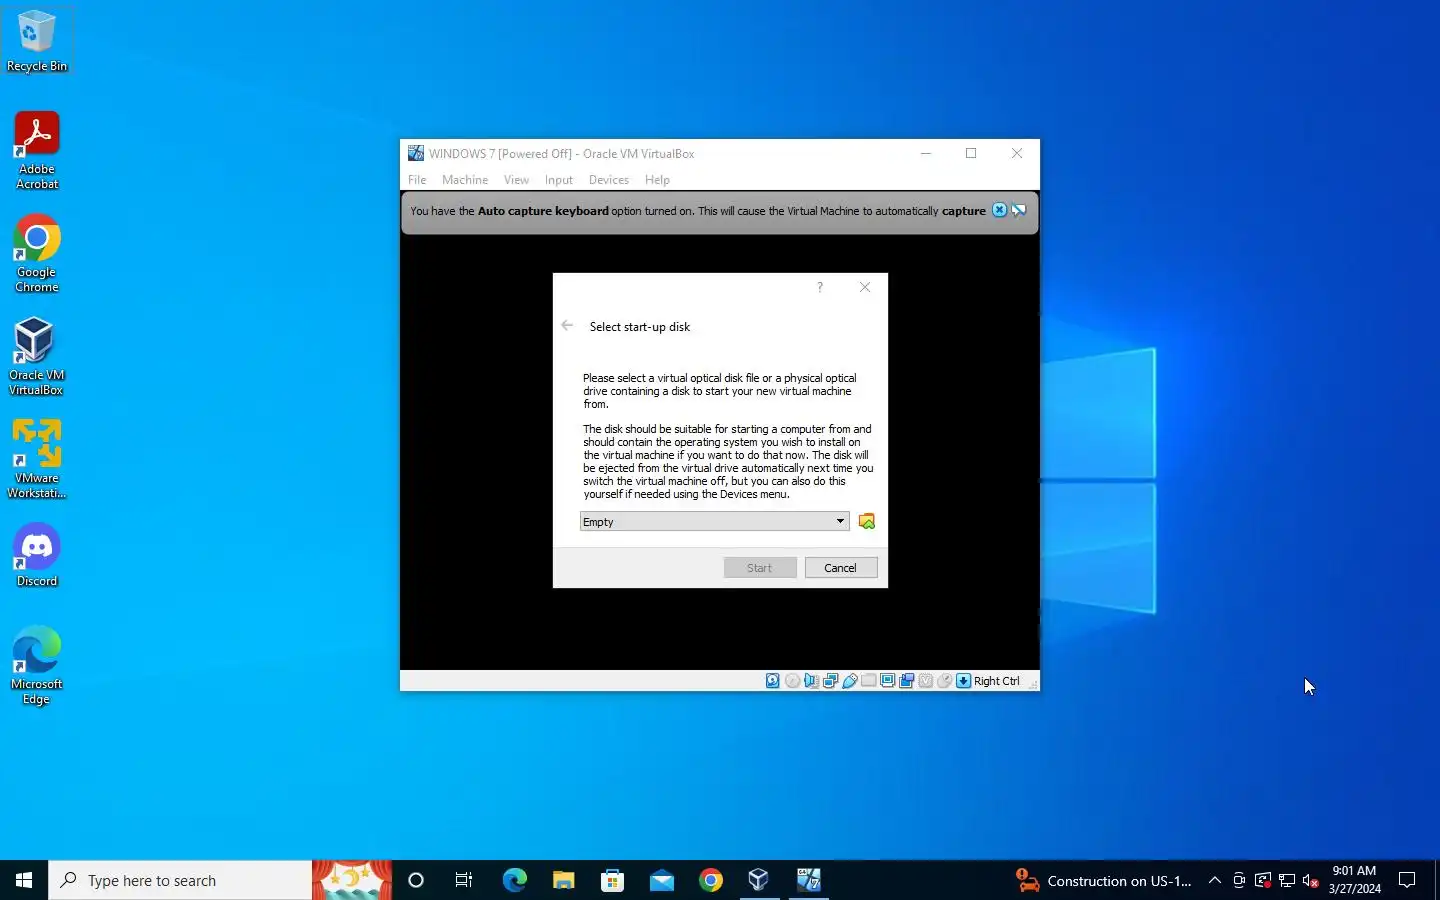The height and width of the screenshot is (900, 1440).
Task: Click the keyboard capture arrow icon beside Right Ctrl
Action: coord(963,681)
